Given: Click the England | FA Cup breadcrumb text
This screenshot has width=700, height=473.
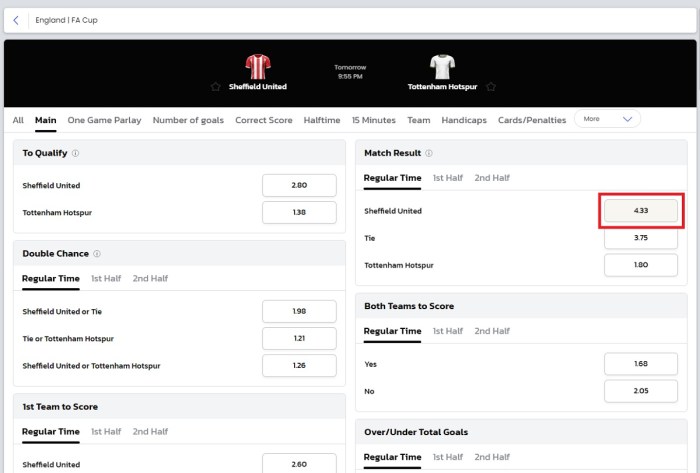Looking at the screenshot, I should pos(67,20).
